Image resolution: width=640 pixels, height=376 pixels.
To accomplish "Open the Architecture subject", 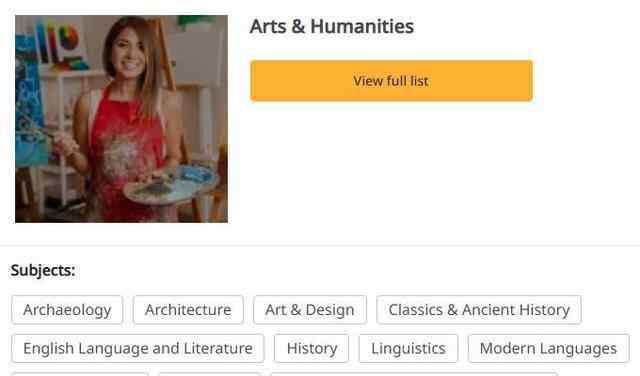I will click(188, 310).
